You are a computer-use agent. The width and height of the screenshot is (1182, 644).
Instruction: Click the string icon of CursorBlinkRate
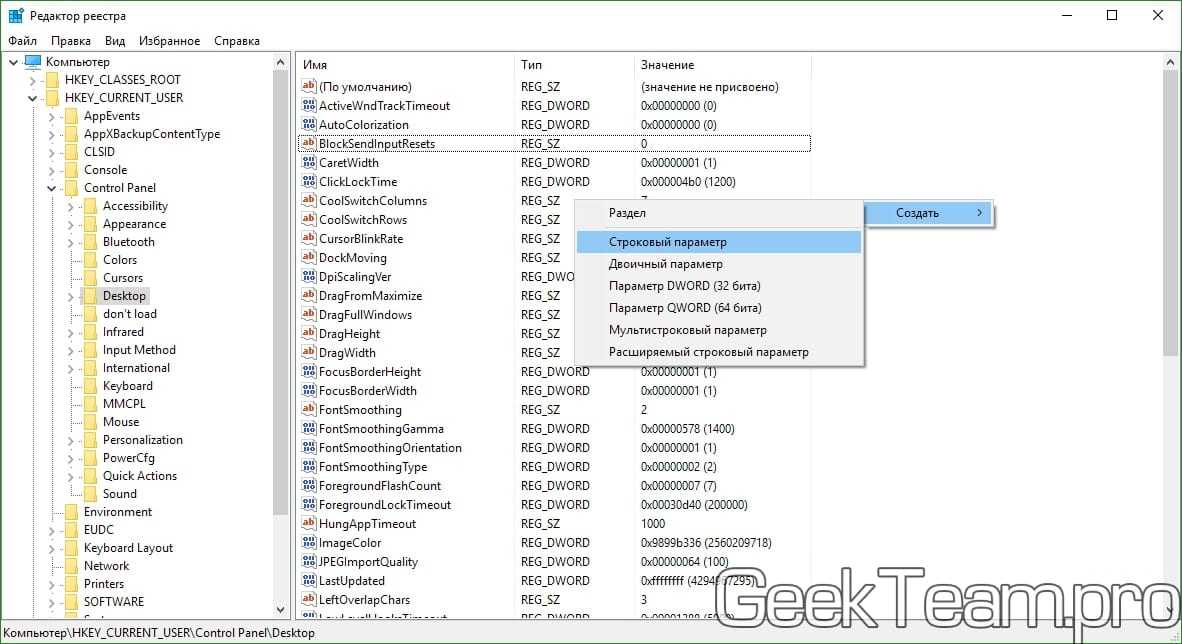pos(308,238)
